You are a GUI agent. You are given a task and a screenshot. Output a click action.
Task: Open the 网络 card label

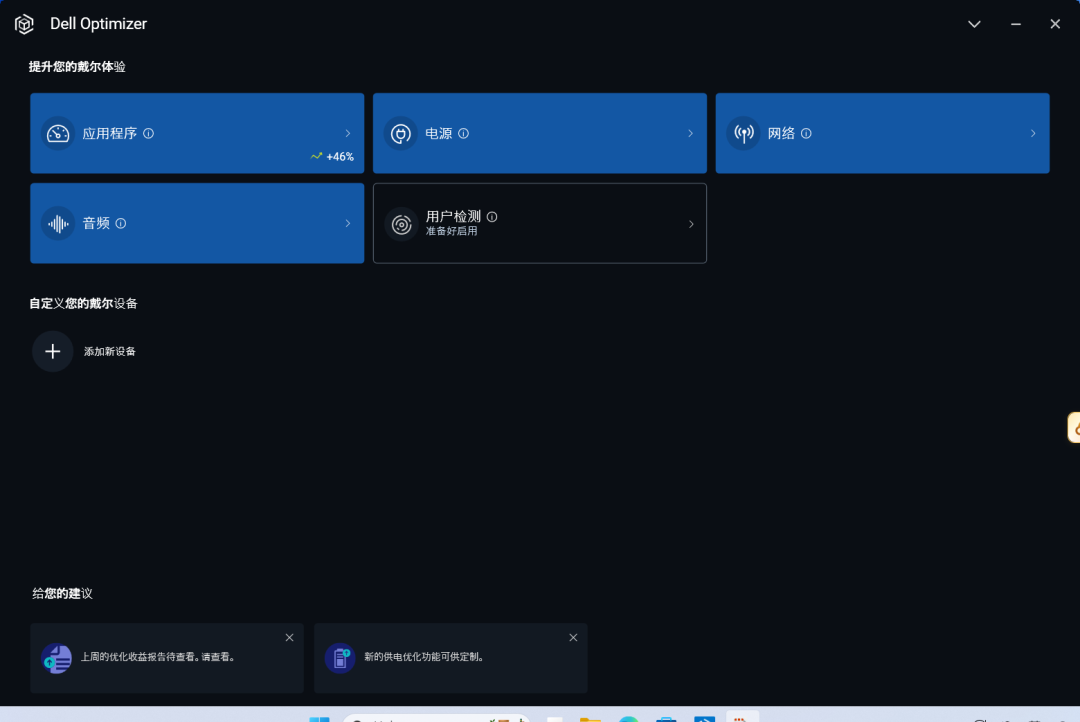781,134
